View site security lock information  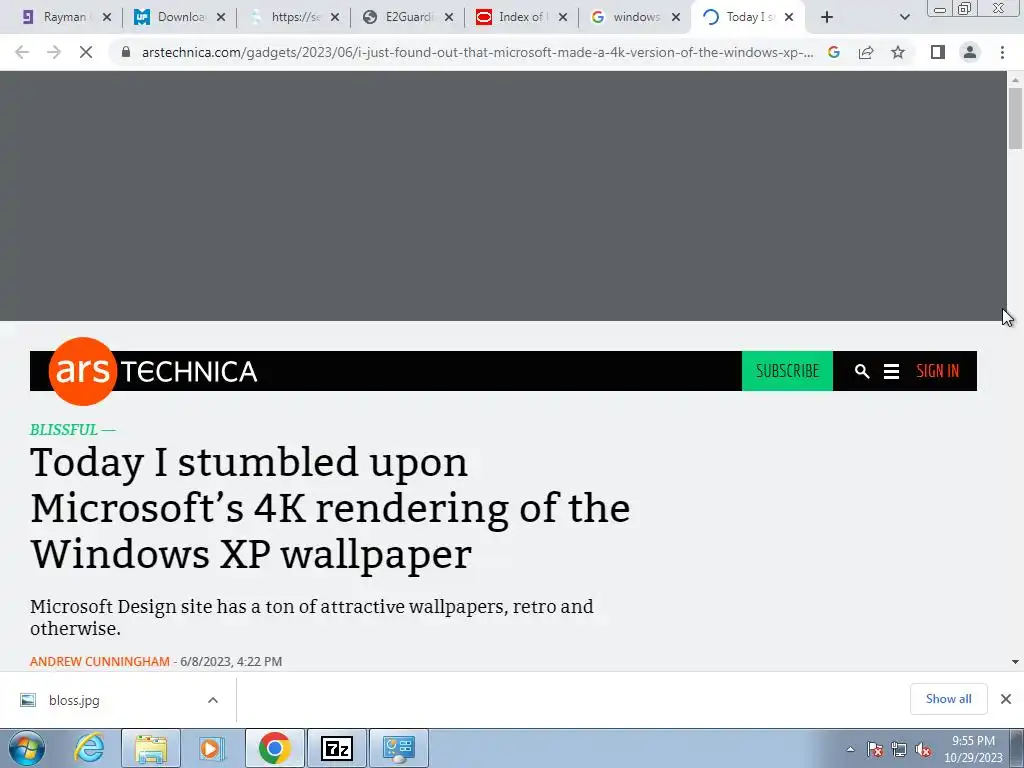(126, 52)
